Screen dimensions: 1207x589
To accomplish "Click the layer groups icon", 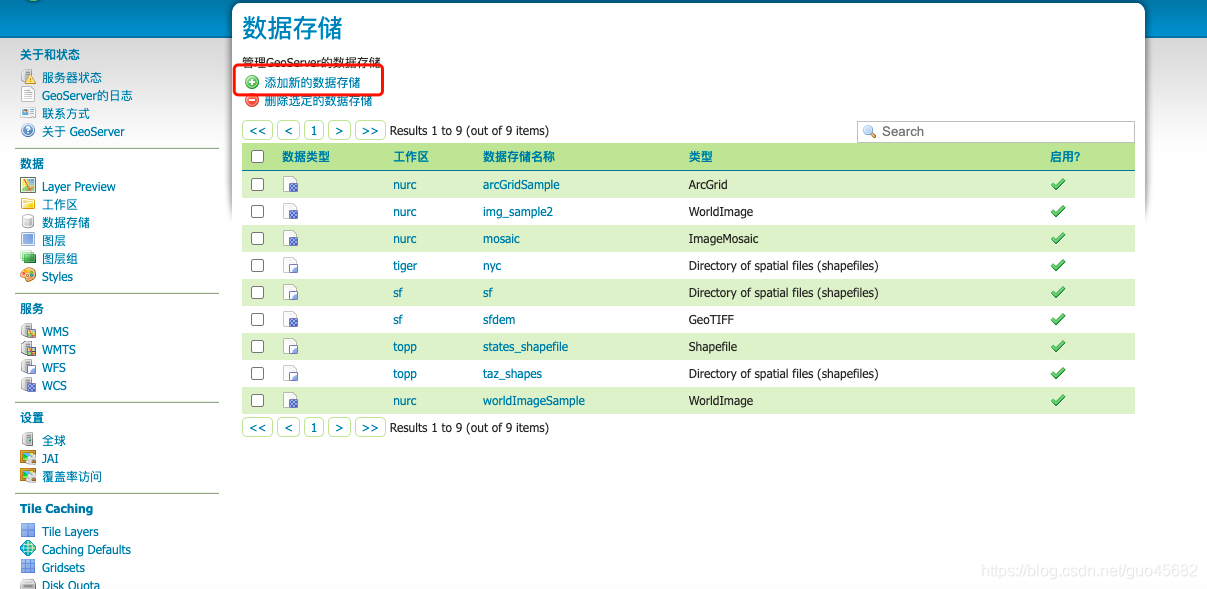I will coord(28,258).
